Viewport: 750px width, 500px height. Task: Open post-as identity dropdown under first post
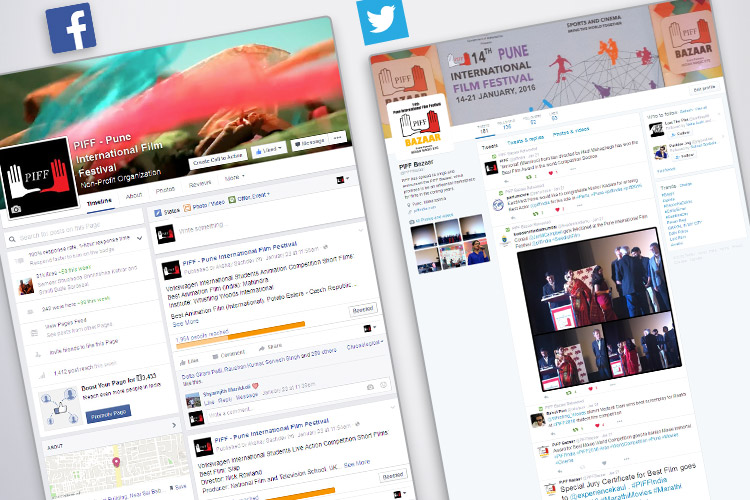coord(370,328)
